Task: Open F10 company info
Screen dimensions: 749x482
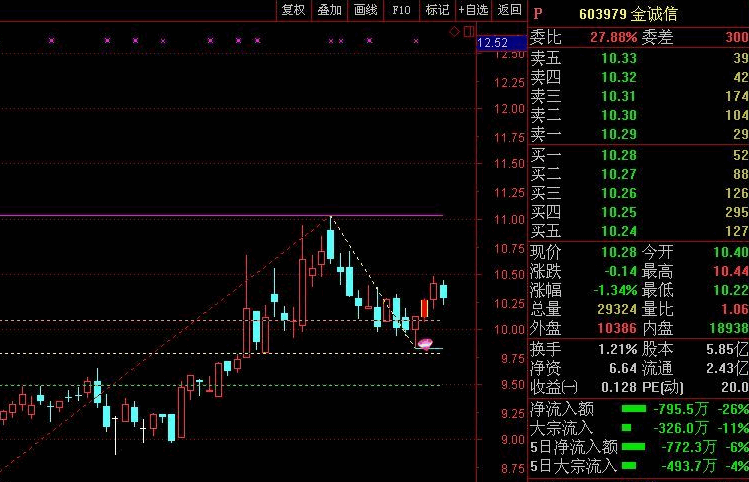Action: click(x=401, y=10)
